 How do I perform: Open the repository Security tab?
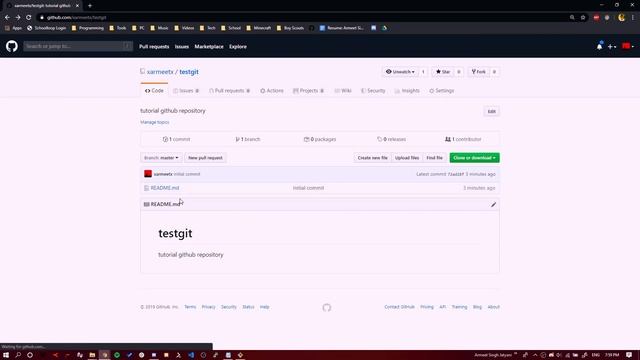(x=373, y=91)
